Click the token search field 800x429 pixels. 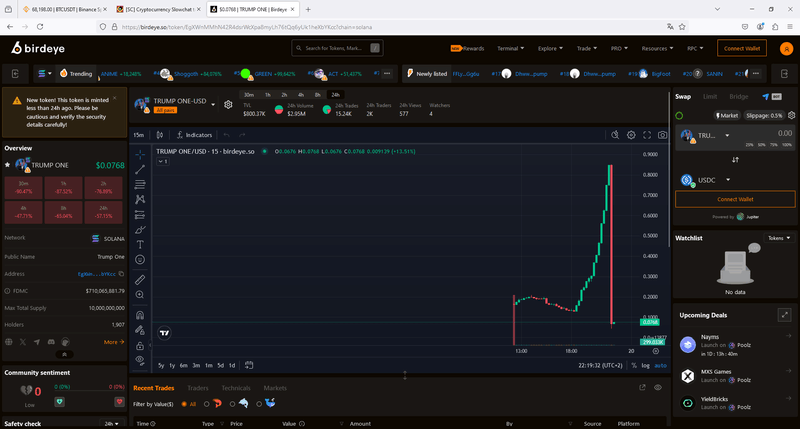point(337,48)
